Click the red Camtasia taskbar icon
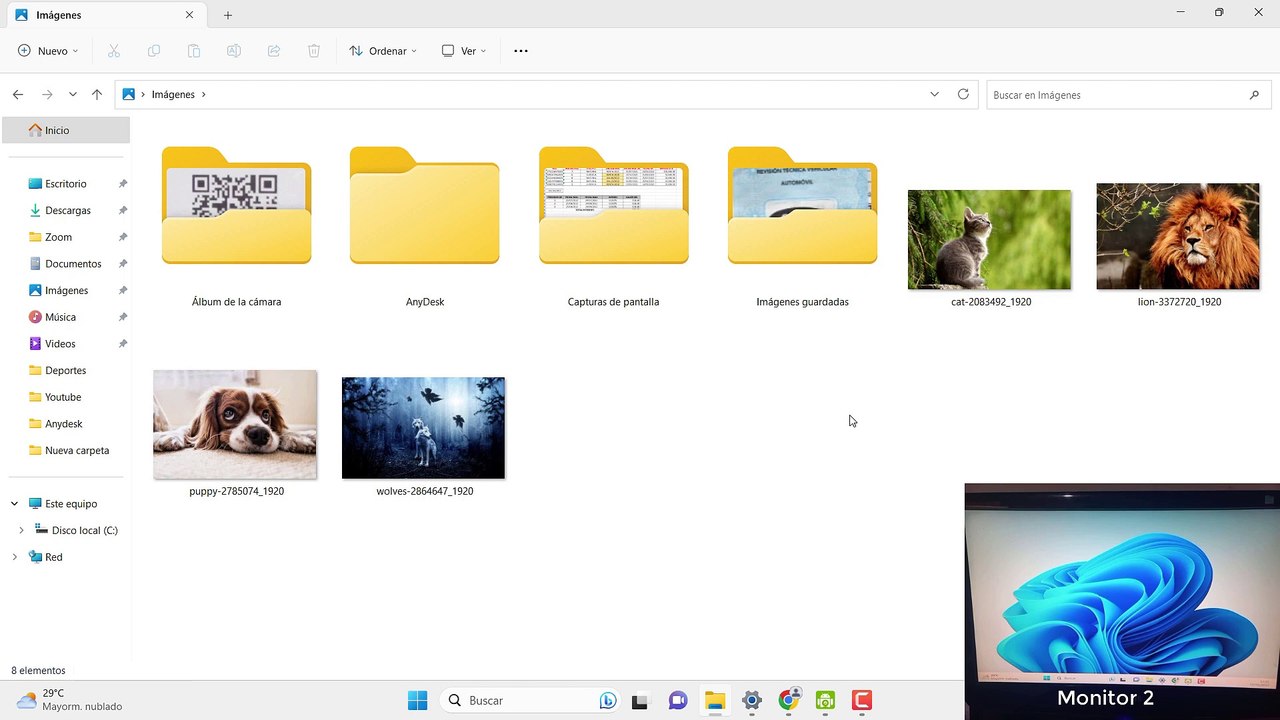 tap(862, 700)
